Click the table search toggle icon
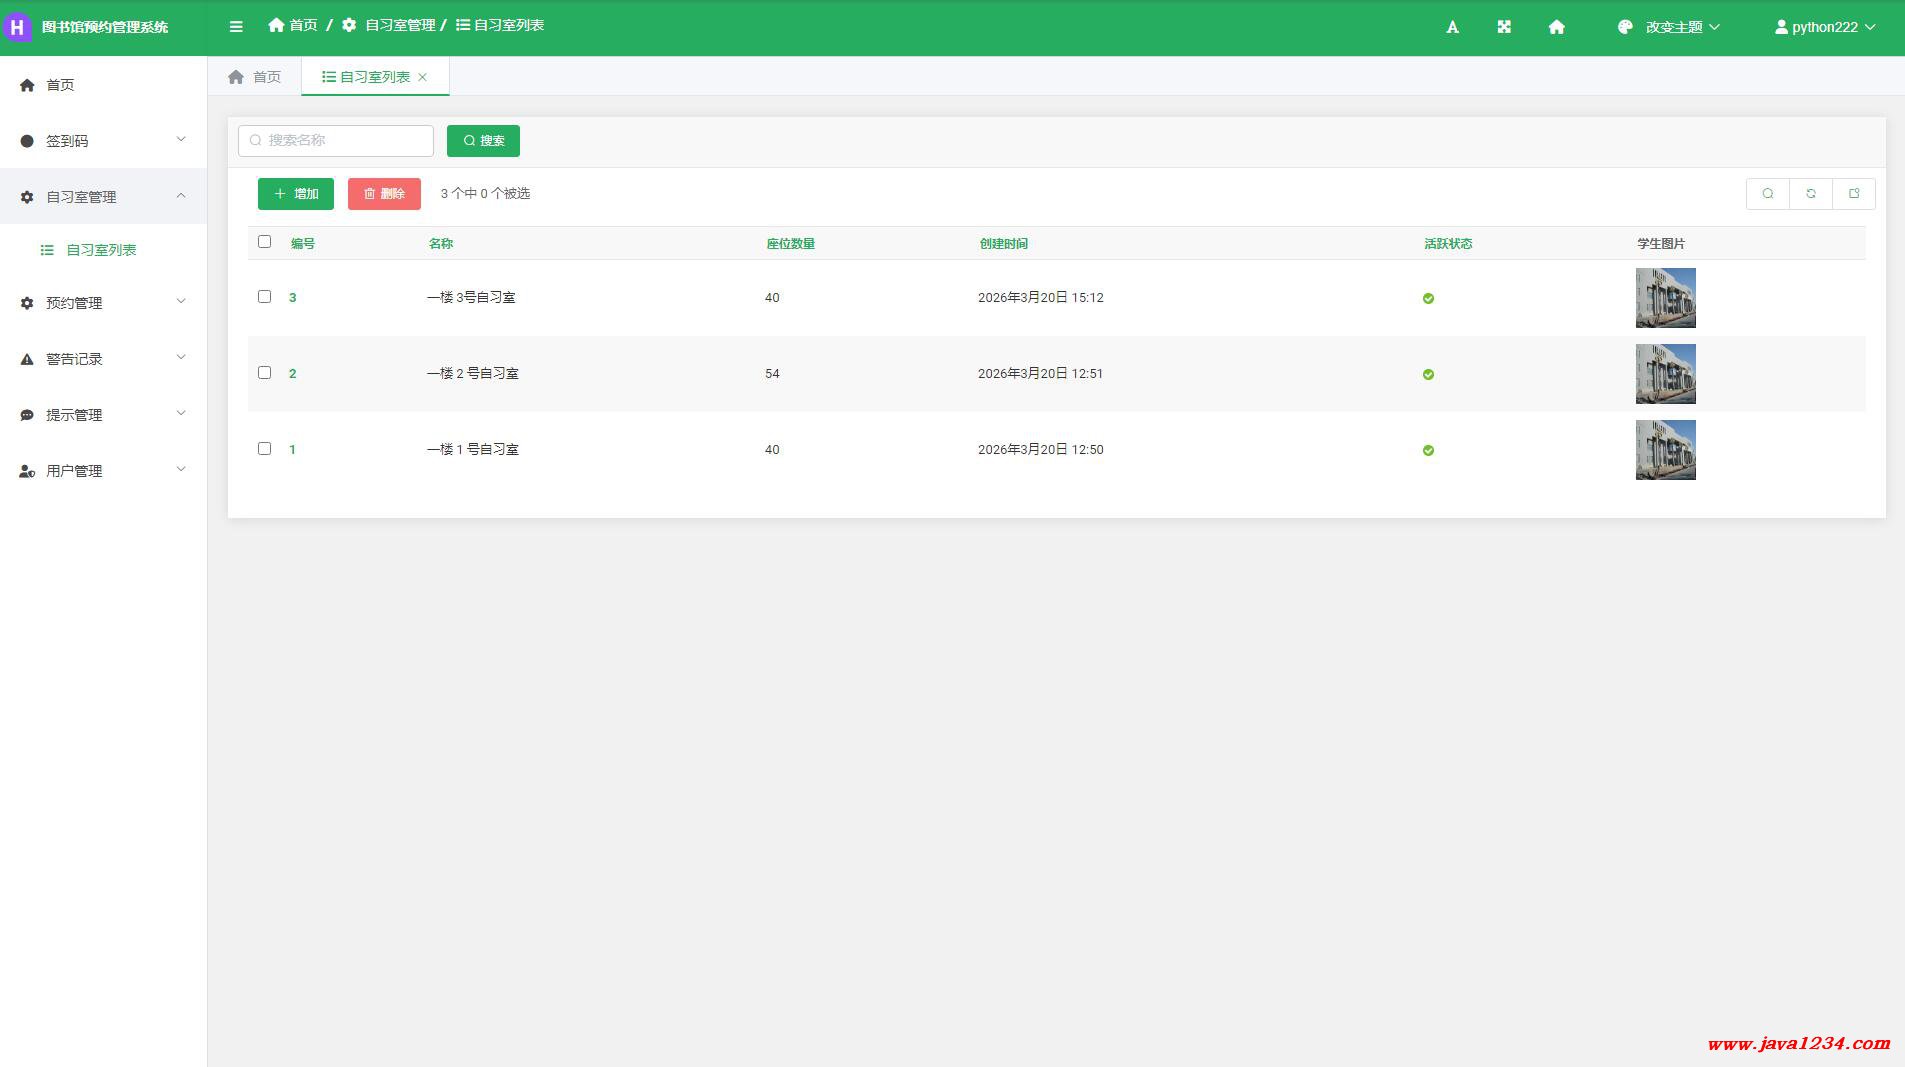 [1767, 194]
